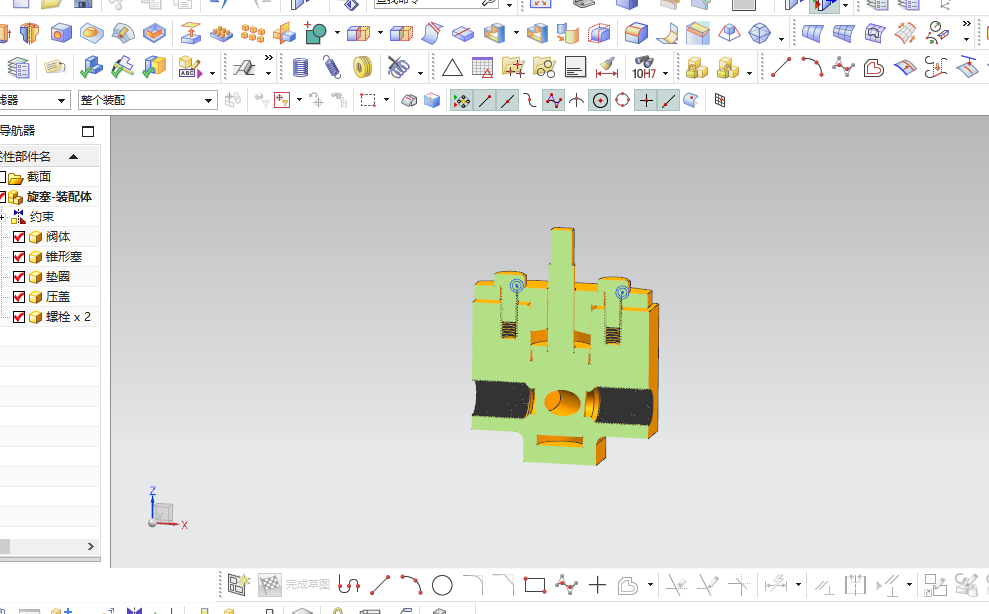Screen dimensions: 989x614
Task: Select the 旋塞-装配体 assembly node
Action: pos(59,197)
